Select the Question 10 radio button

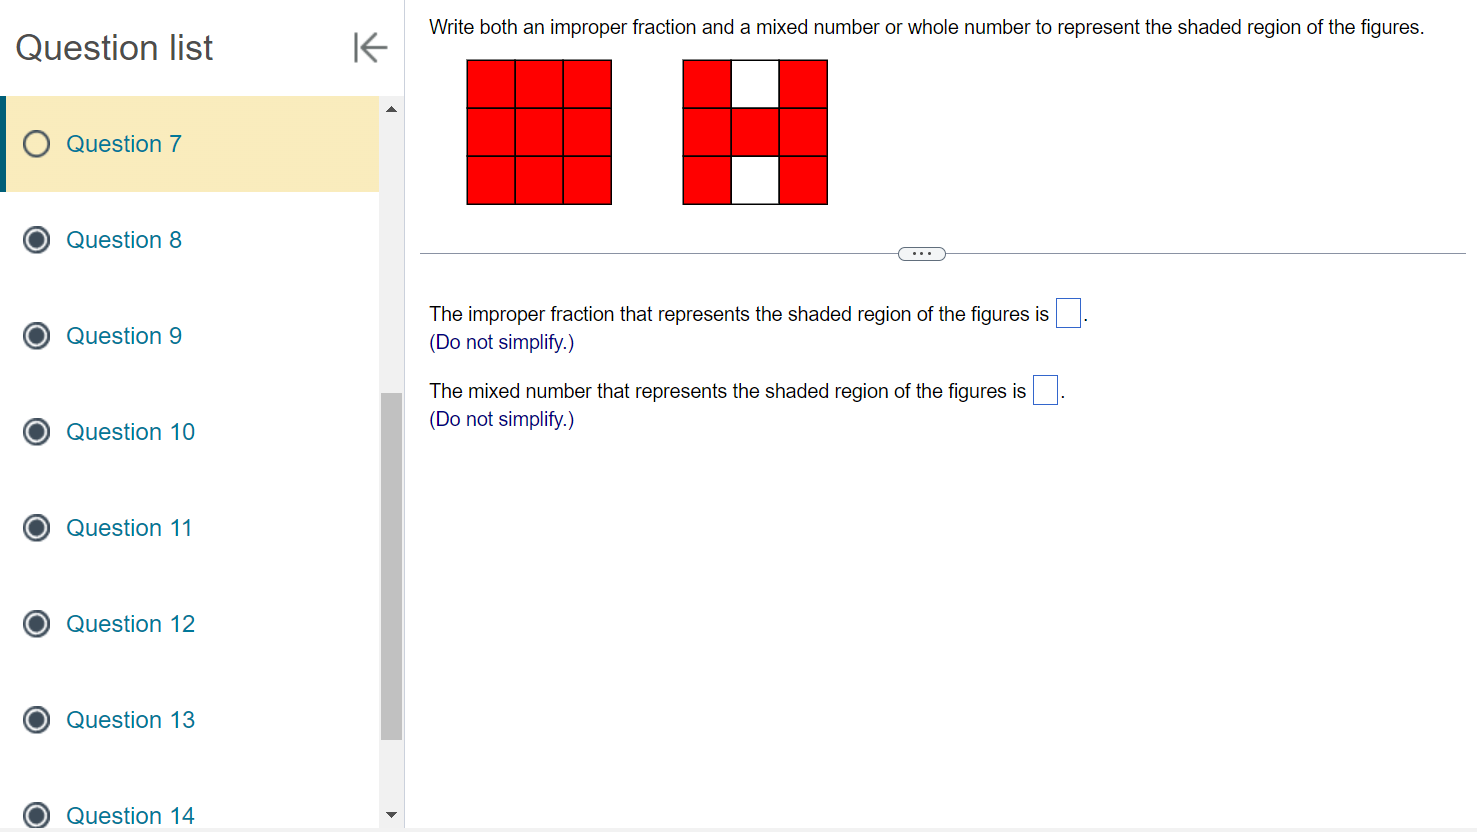click(36, 431)
